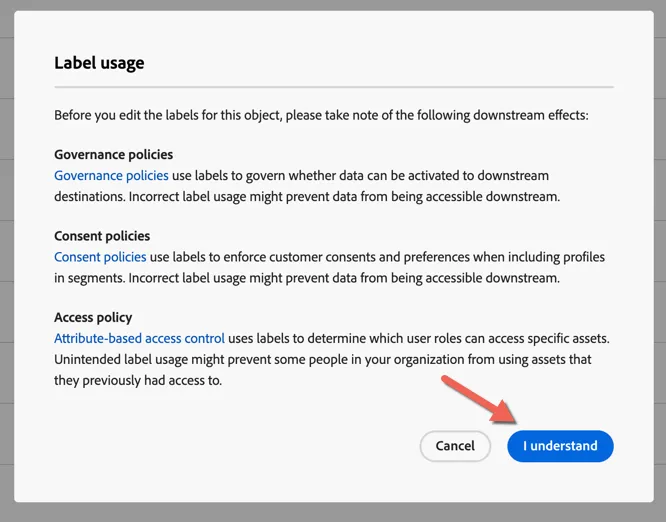Click the Access policy heading

tap(93, 317)
